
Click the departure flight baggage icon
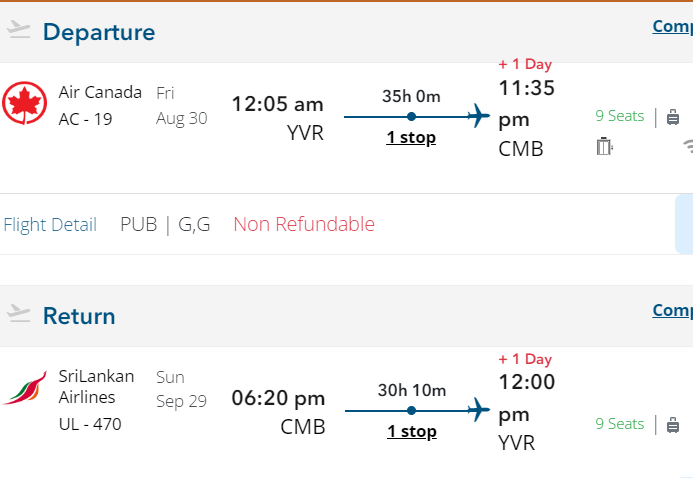[673, 117]
